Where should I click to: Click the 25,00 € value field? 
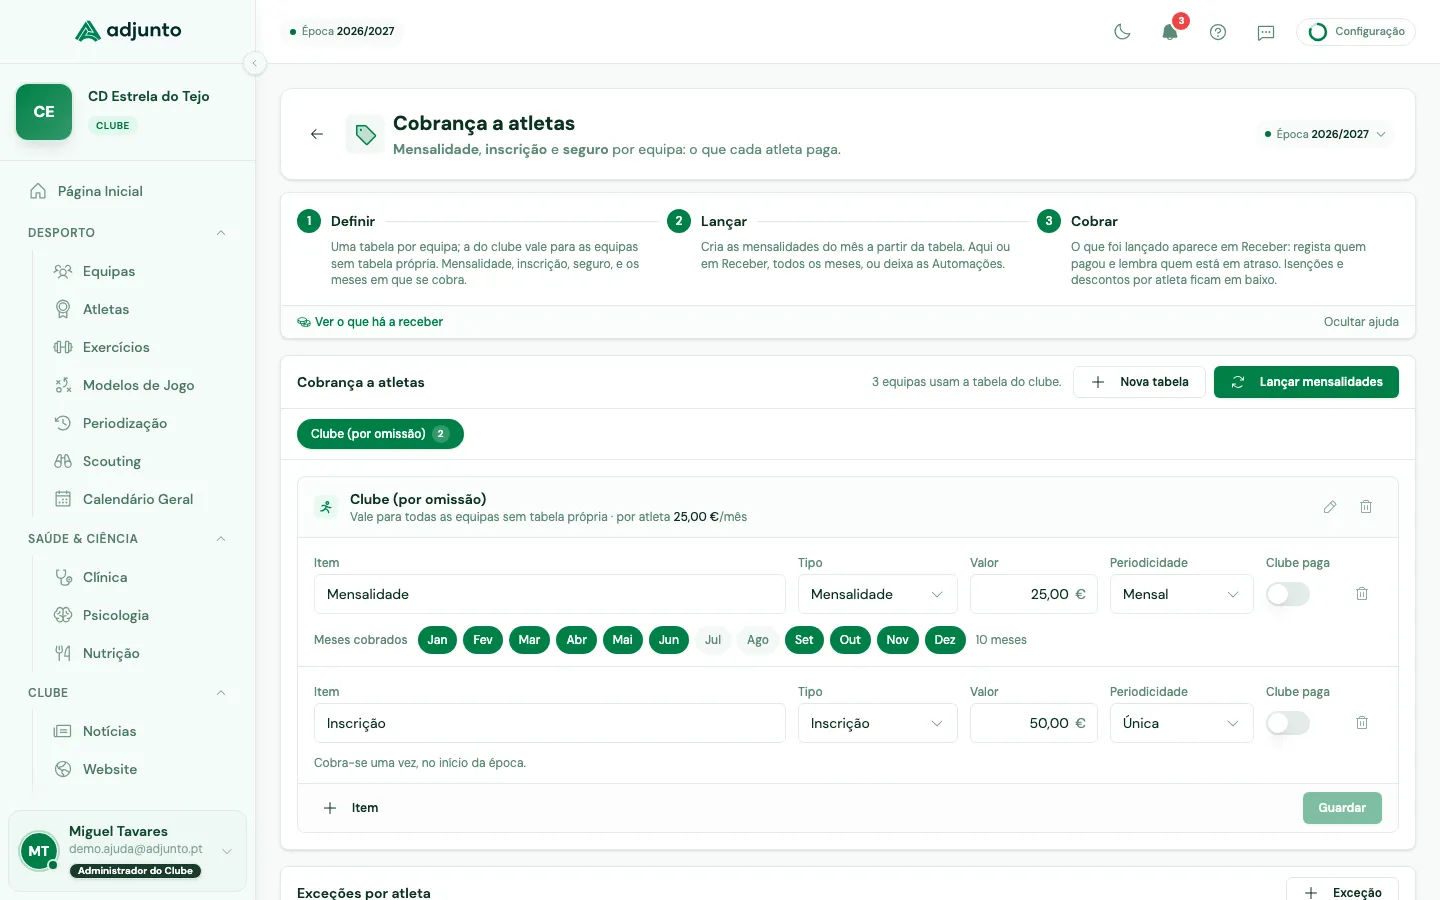[1034, 594]
